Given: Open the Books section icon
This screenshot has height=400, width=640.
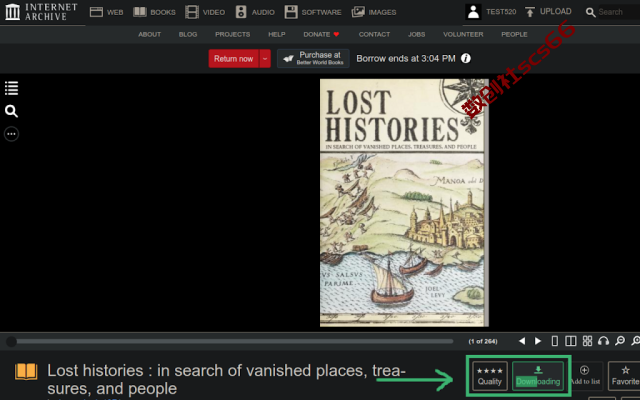Looking at the screenshot, I should (140, 12).
